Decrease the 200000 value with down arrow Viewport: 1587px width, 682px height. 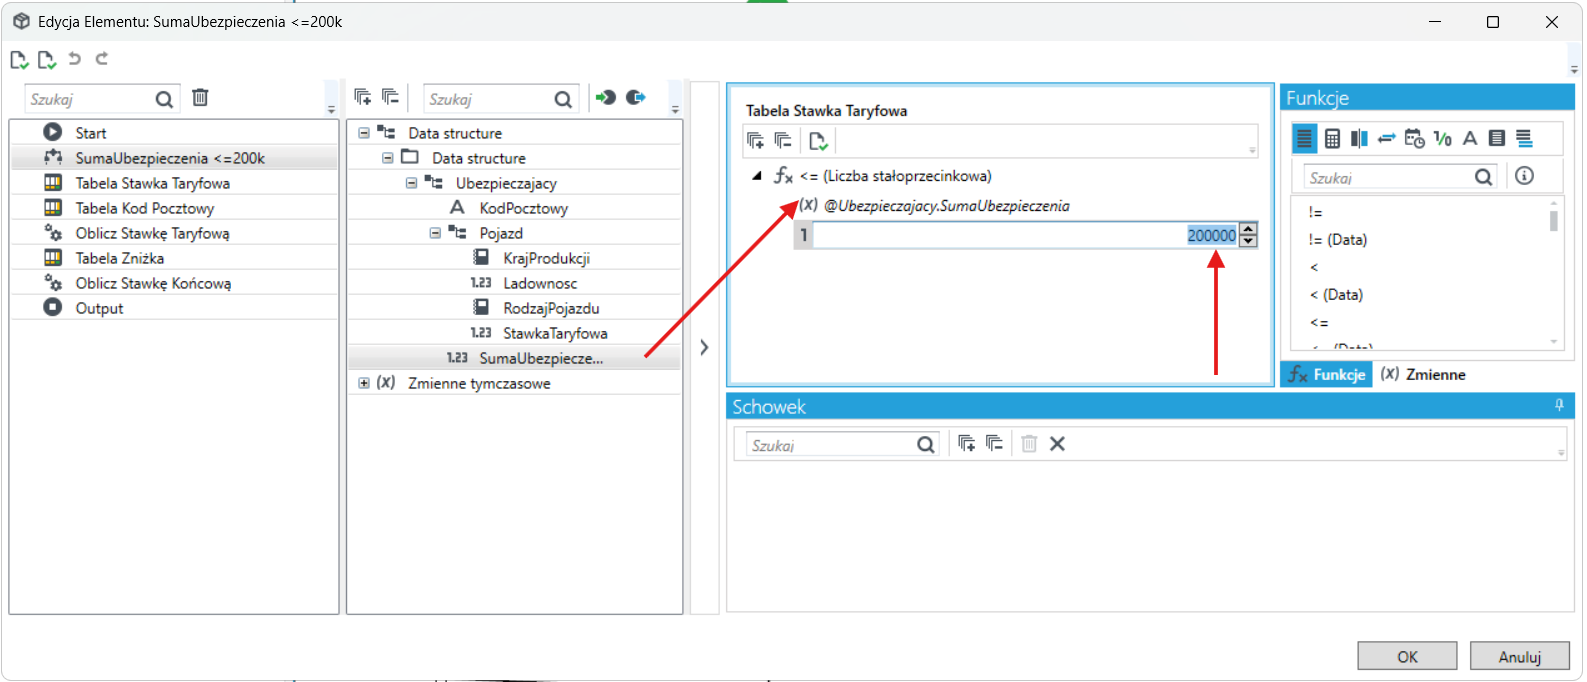pos(1247,241)
